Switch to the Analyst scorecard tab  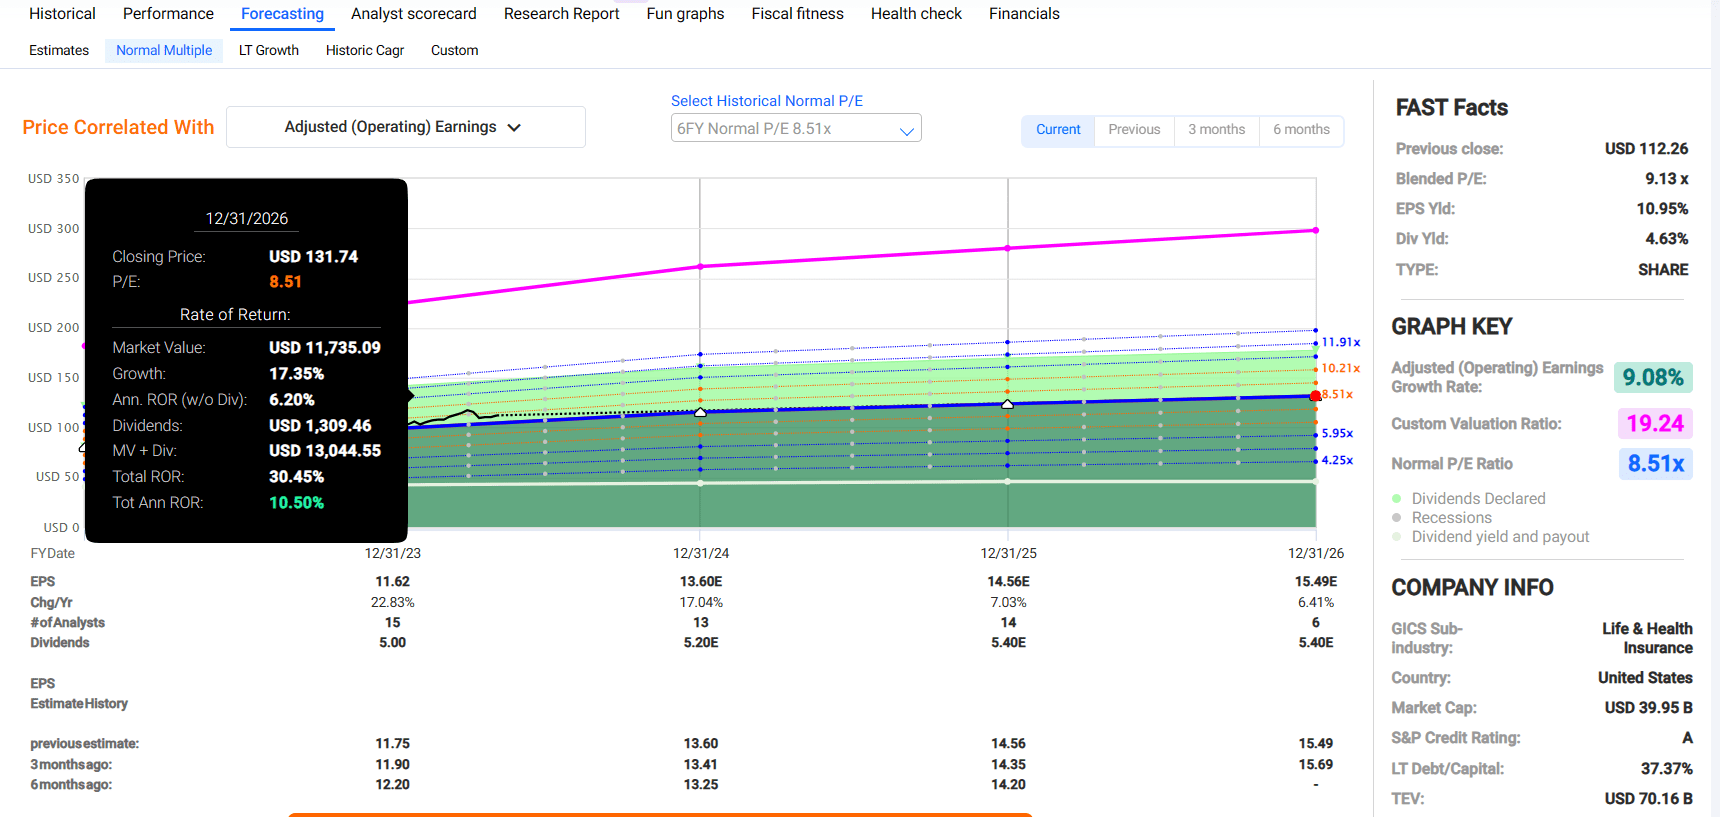tap(413, 14)
